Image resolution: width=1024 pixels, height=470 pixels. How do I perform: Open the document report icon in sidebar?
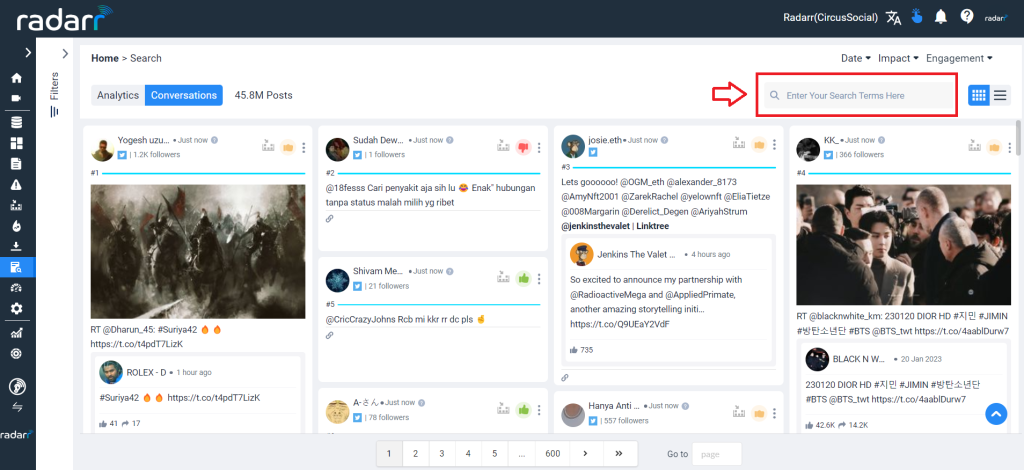pos(16,164)
